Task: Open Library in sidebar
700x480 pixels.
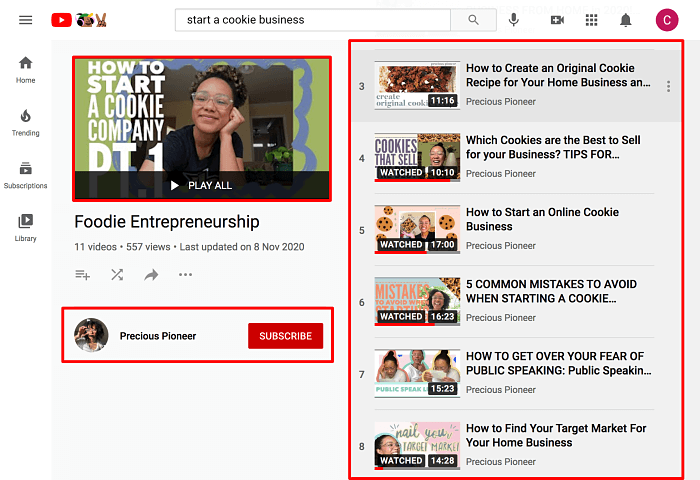Action: tap(25, 228)
